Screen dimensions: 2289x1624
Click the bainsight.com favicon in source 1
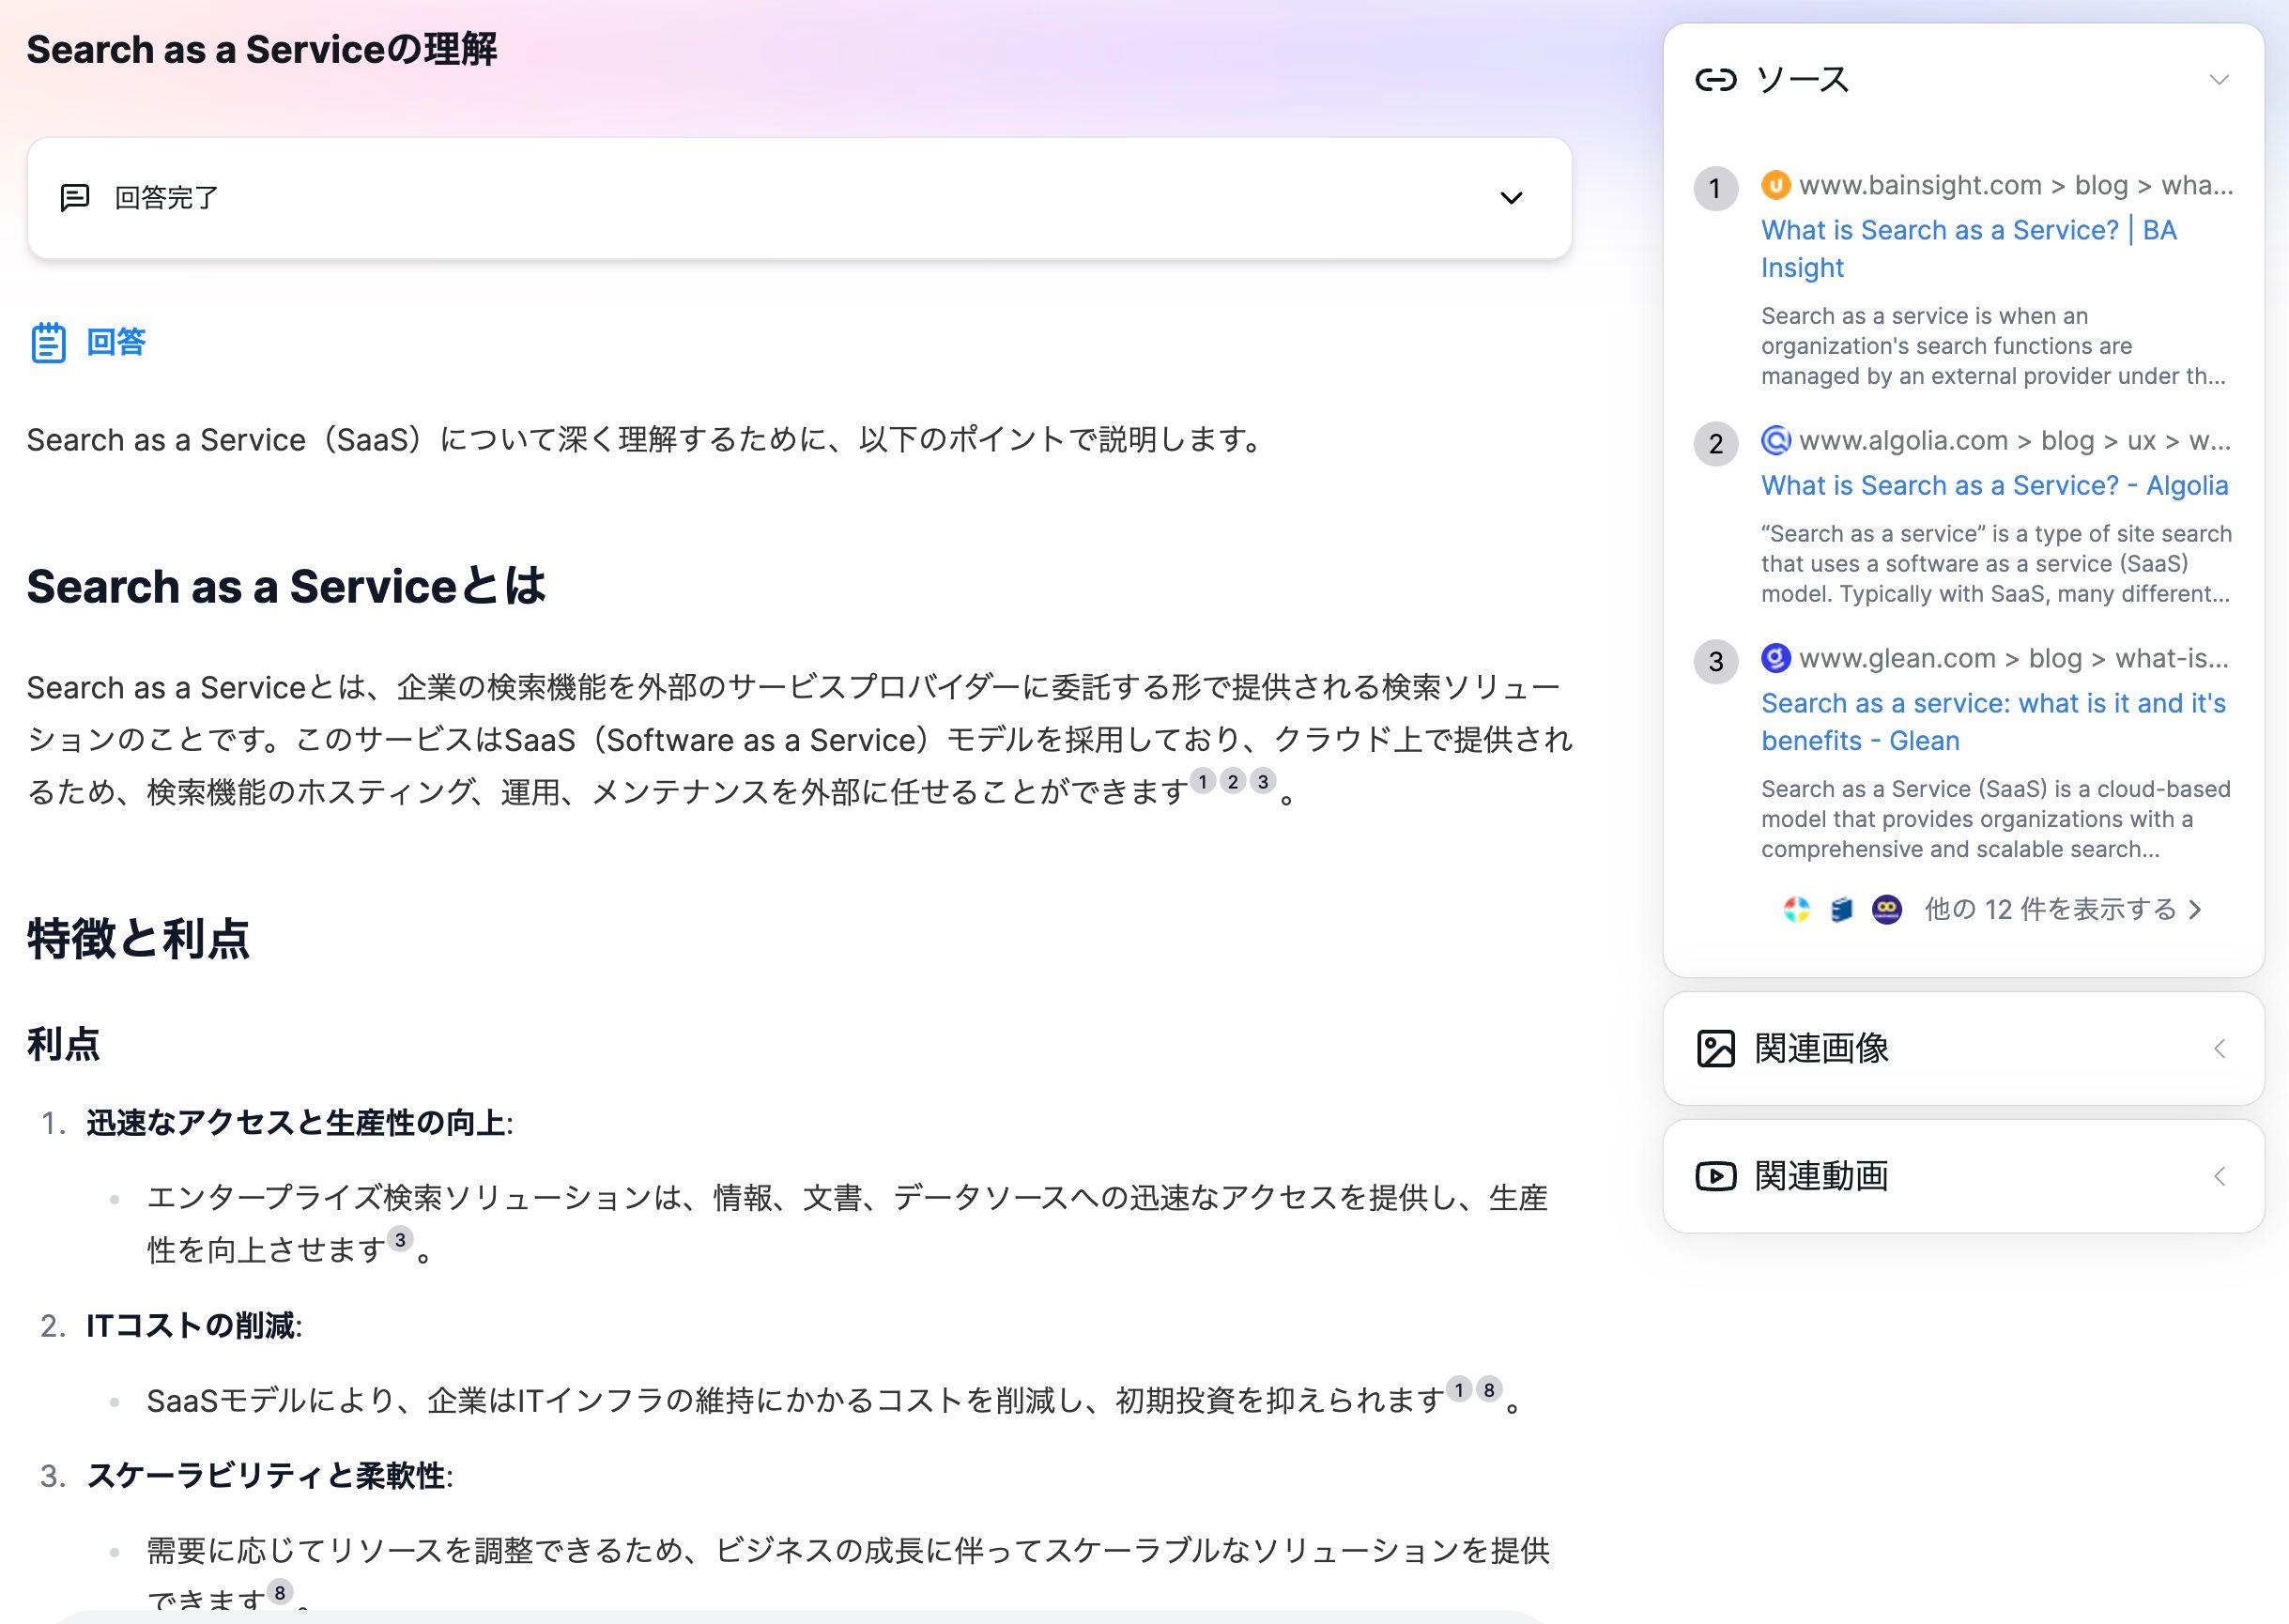1775,185
